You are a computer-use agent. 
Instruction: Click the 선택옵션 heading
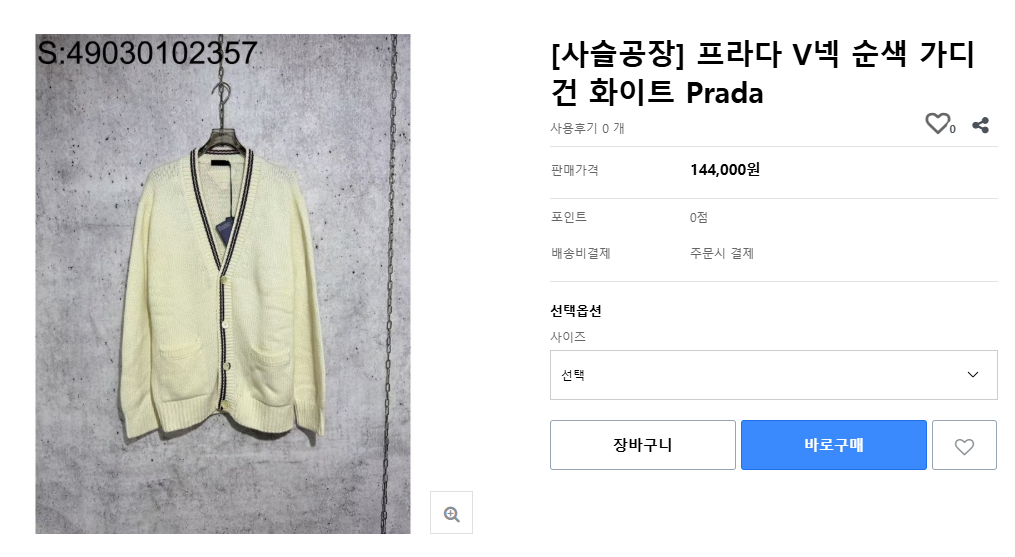point(576,311)
